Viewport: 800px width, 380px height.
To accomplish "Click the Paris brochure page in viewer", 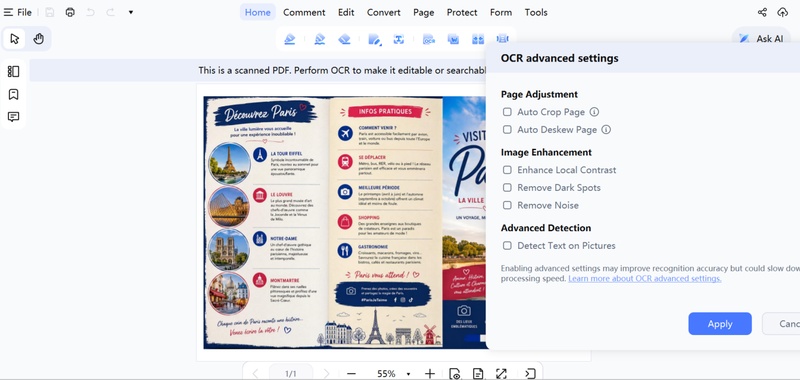I will (x=345, y=222).
